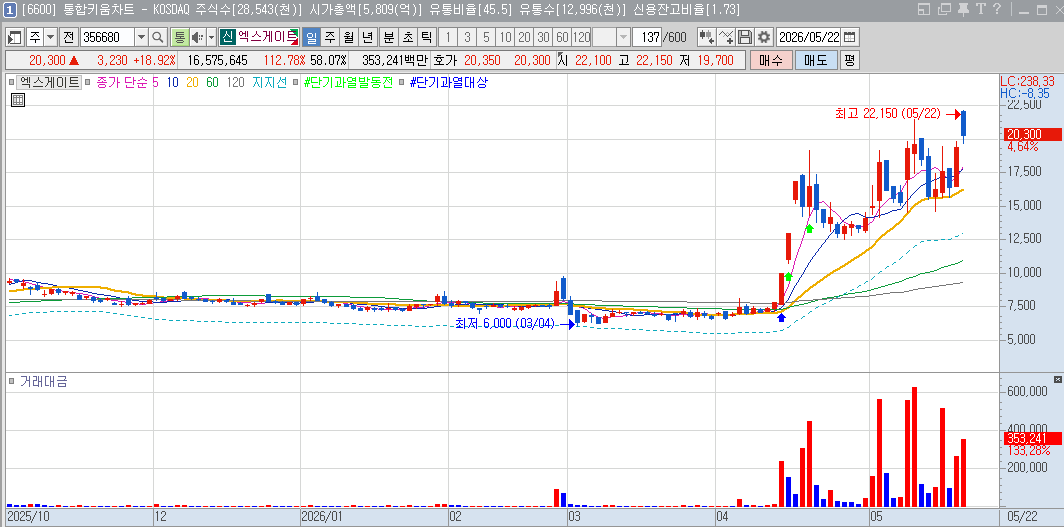1064x527 pixels.
Task: Toggle the green 통 integrated button
Action: click(179, 37)
